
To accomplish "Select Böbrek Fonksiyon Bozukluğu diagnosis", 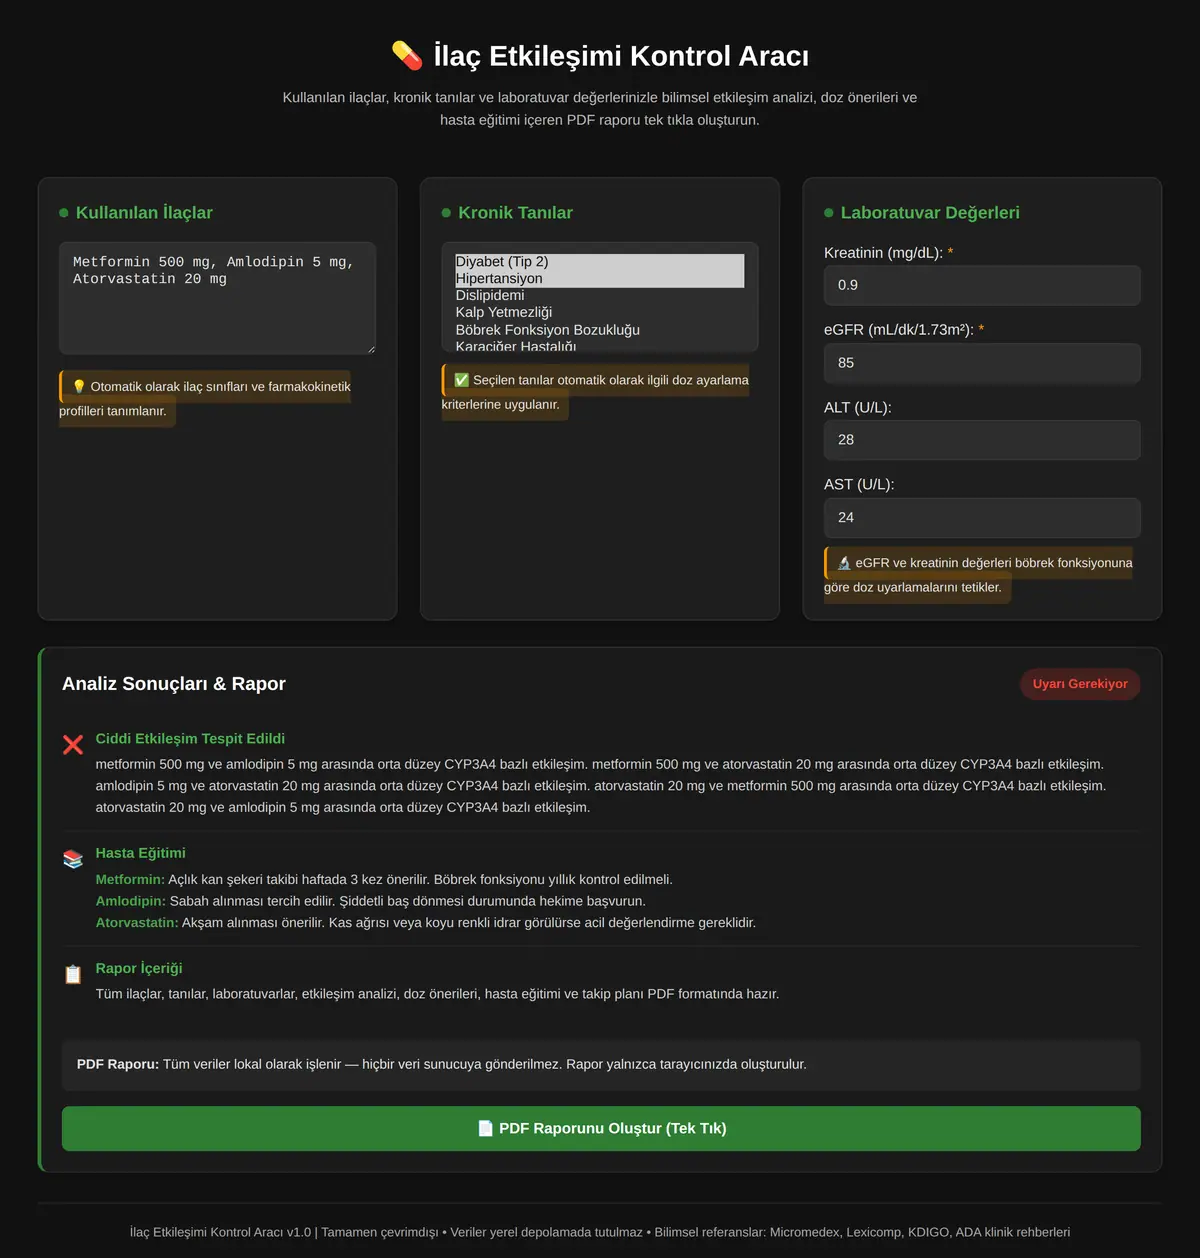I will click(x=600, y=330).
